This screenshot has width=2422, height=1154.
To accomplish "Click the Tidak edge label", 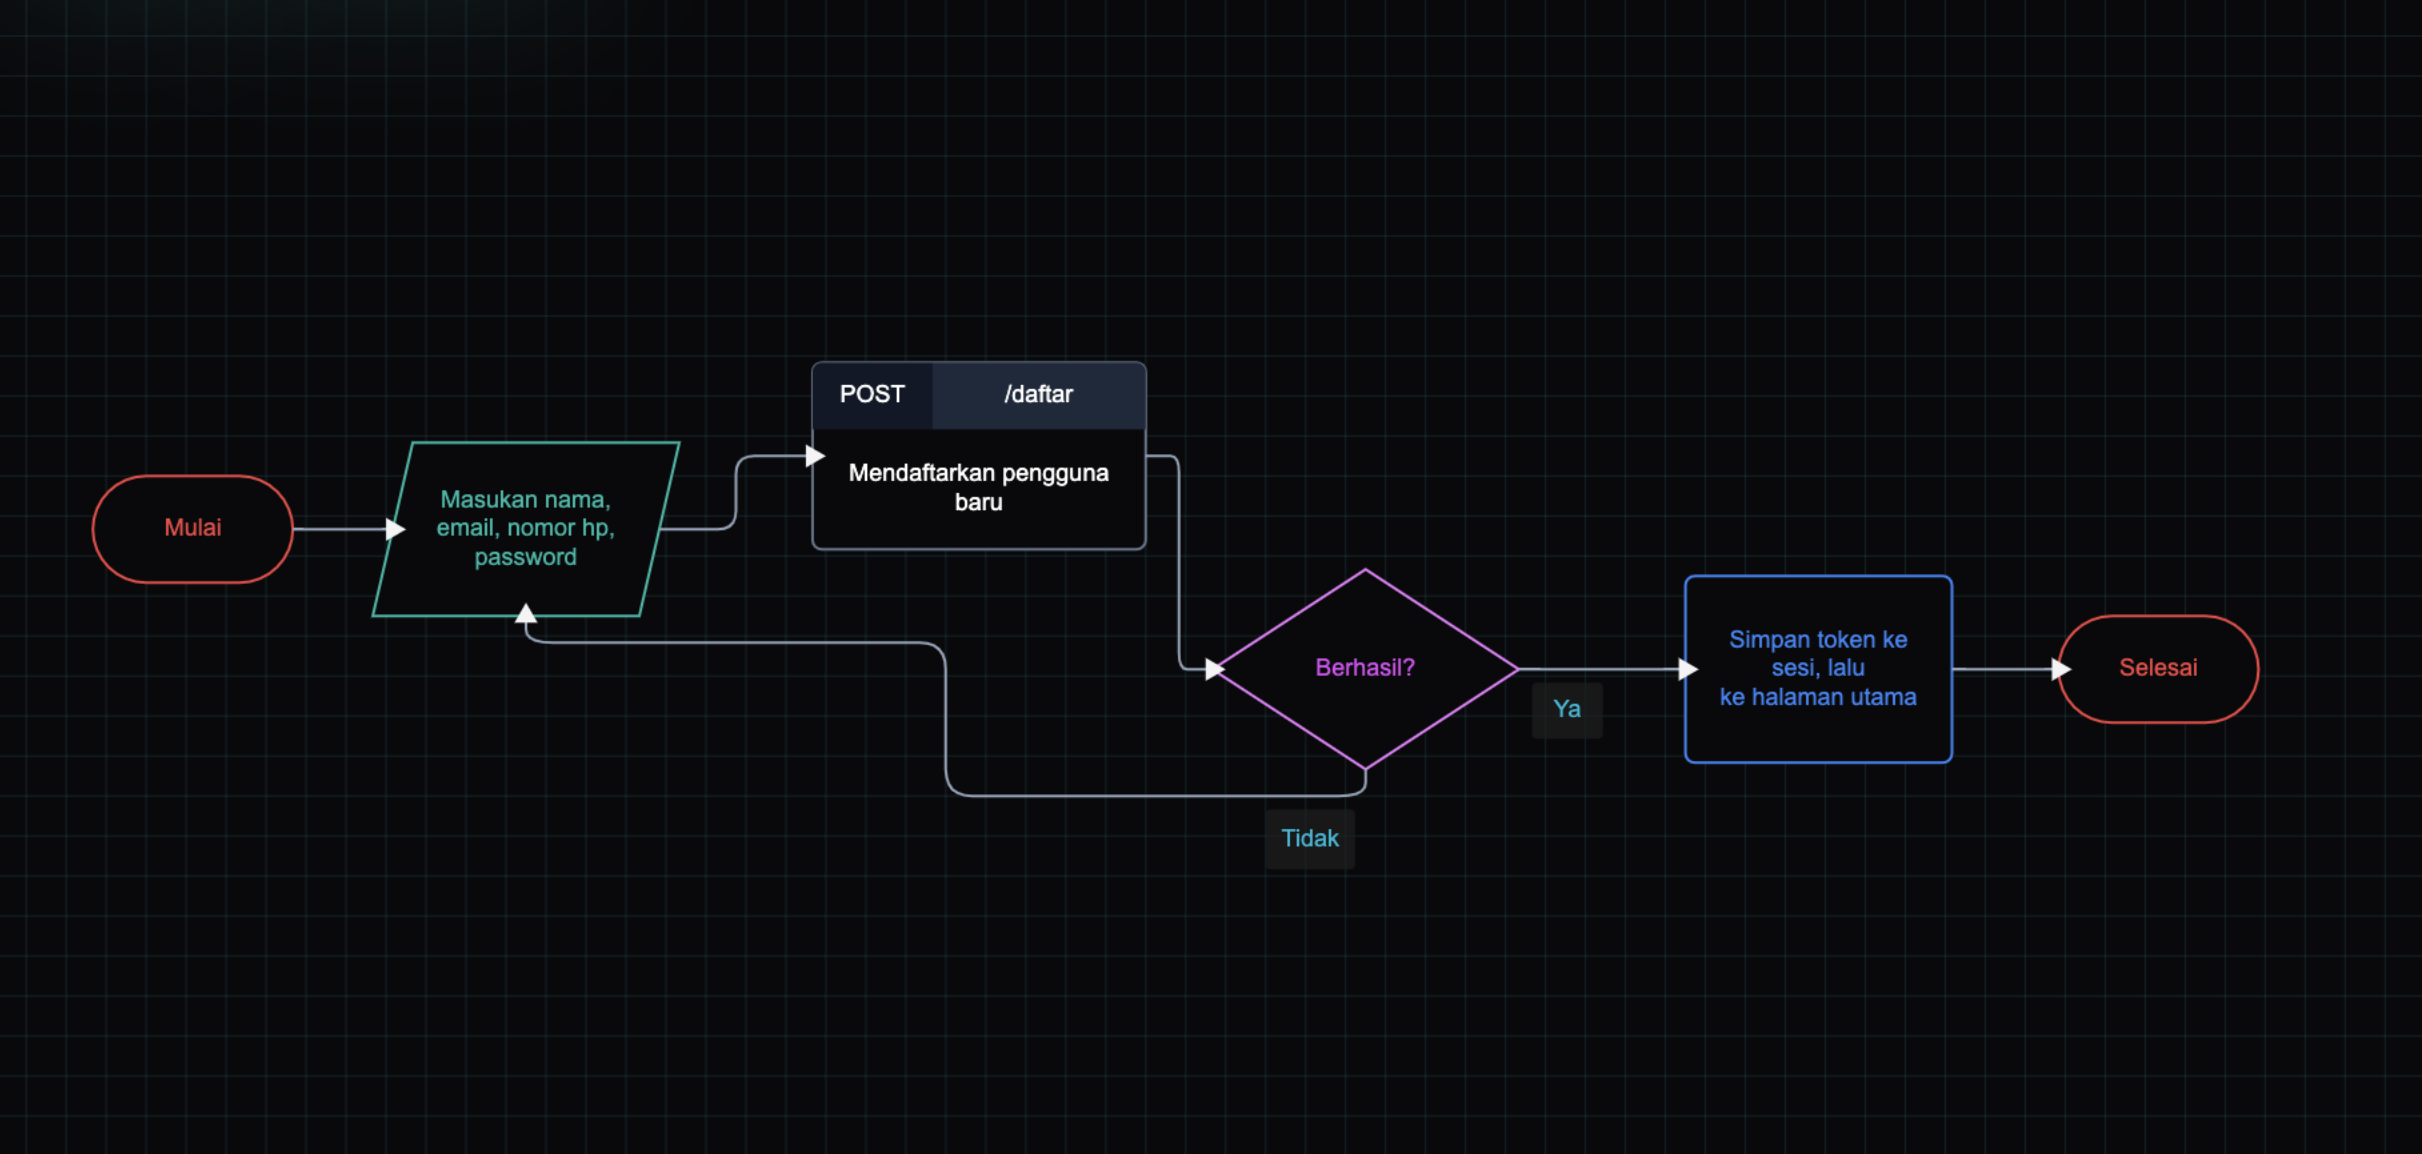I will 1309,838.
